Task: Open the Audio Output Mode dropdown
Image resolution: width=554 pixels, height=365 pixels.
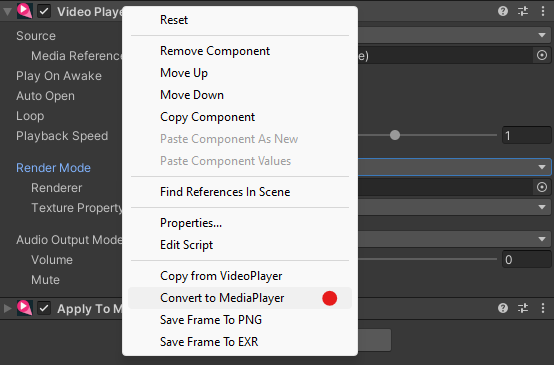Action: (x=454, y=239)
